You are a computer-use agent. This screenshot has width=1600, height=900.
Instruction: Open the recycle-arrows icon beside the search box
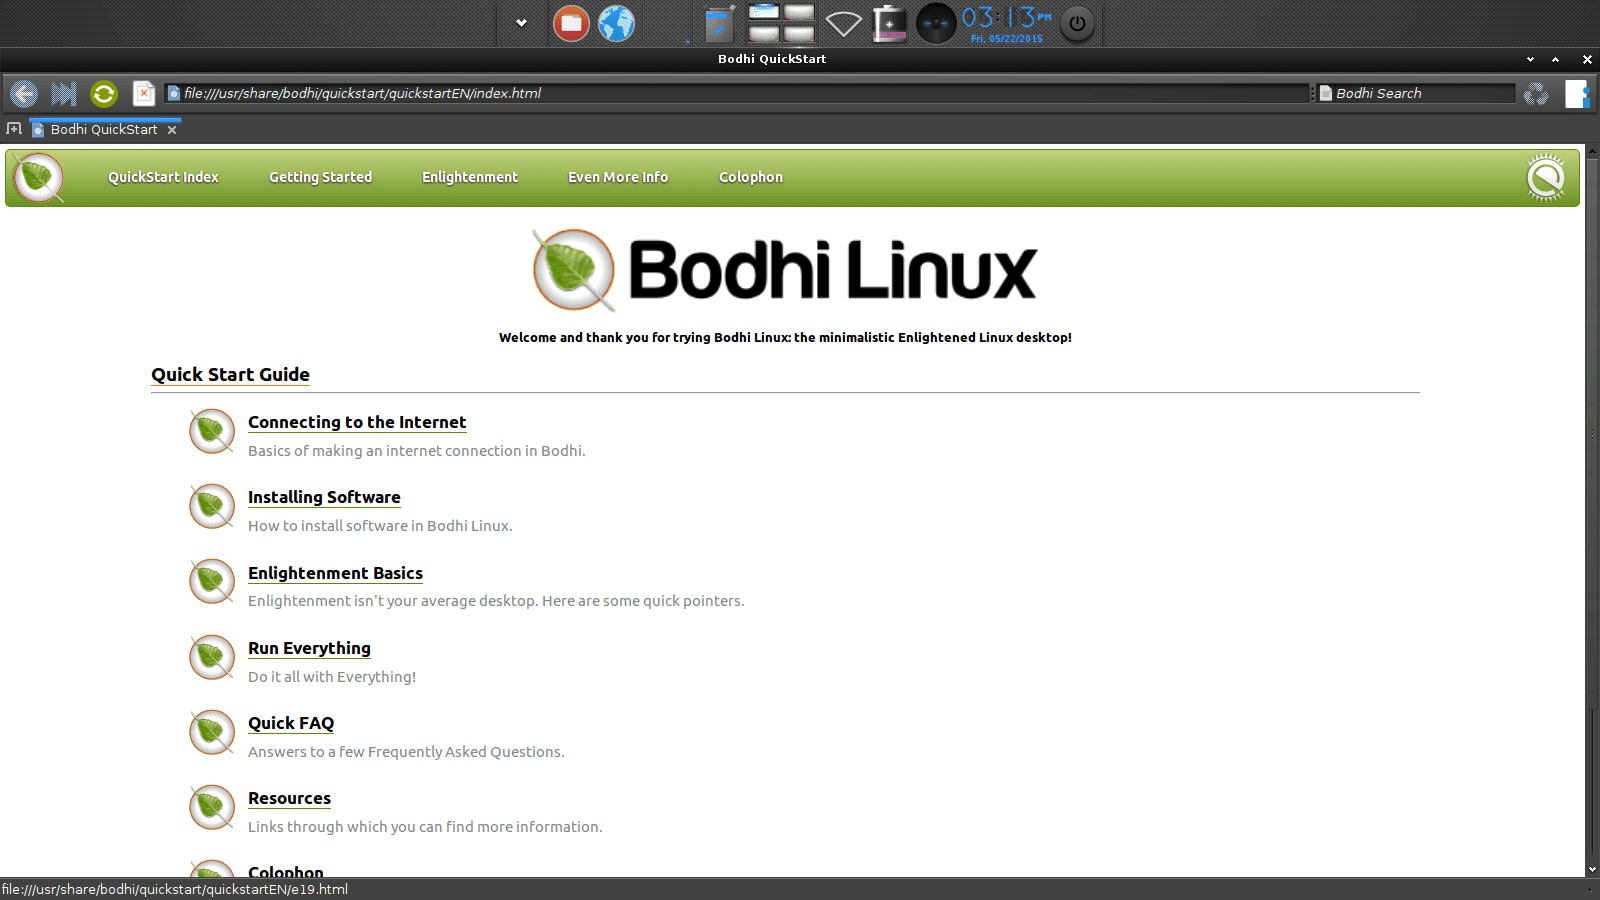click(1536, 94)
